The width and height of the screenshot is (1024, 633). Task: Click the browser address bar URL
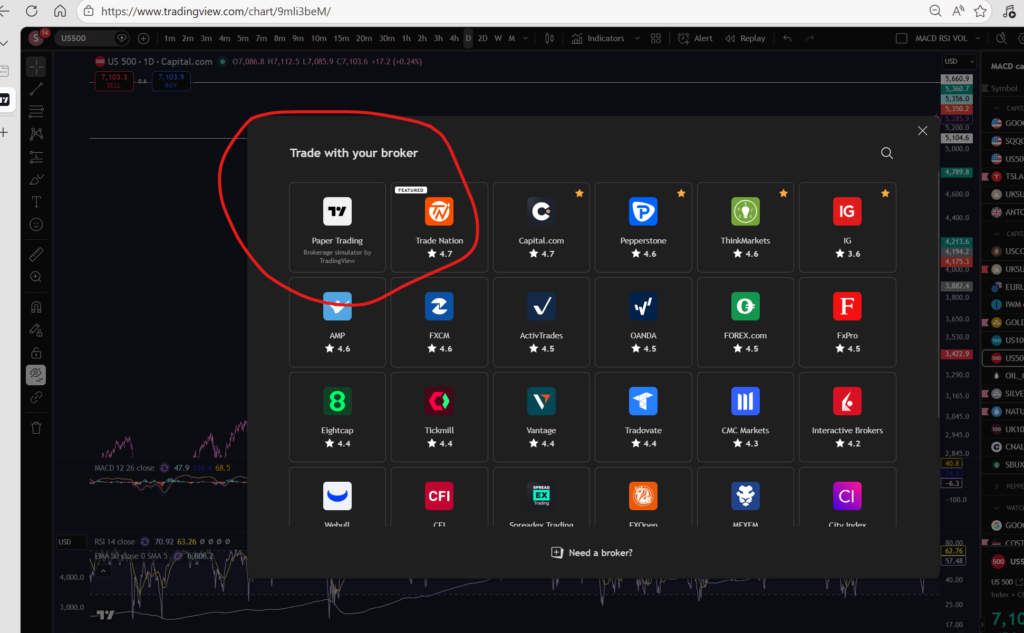[x=216, y=11]
